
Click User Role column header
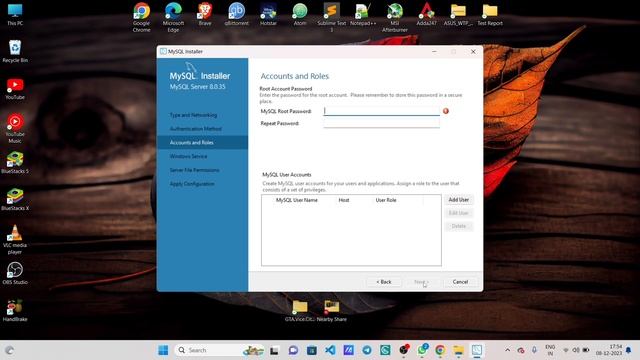click(386, 200)
